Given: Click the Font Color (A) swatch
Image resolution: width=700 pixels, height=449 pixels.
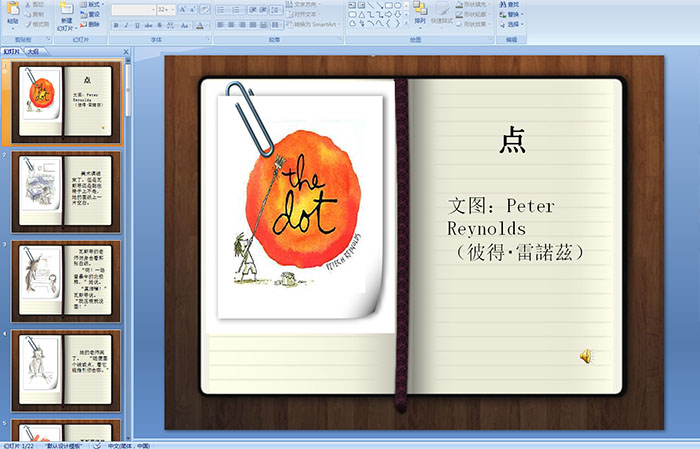Looking at the screenshot, I should [200, 26].
